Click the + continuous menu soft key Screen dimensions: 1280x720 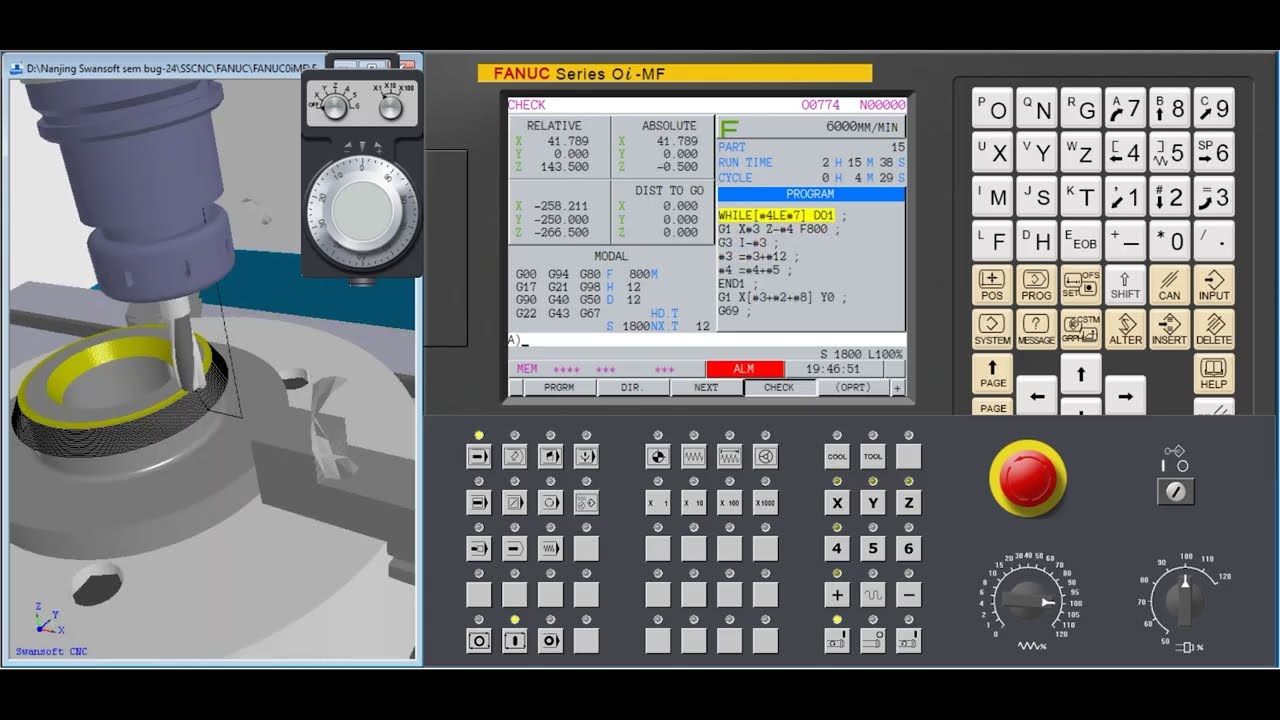pos(897,388)
